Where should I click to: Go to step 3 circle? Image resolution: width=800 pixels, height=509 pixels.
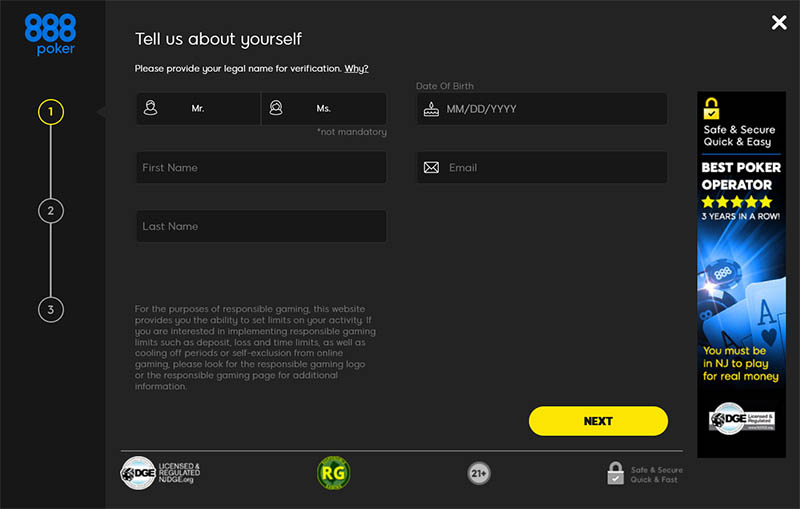(x=51, y=310)
